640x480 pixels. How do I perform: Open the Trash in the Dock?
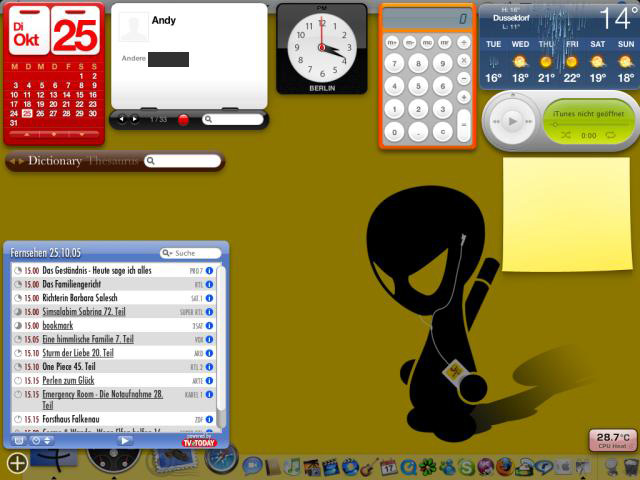(x=631, y=467)
